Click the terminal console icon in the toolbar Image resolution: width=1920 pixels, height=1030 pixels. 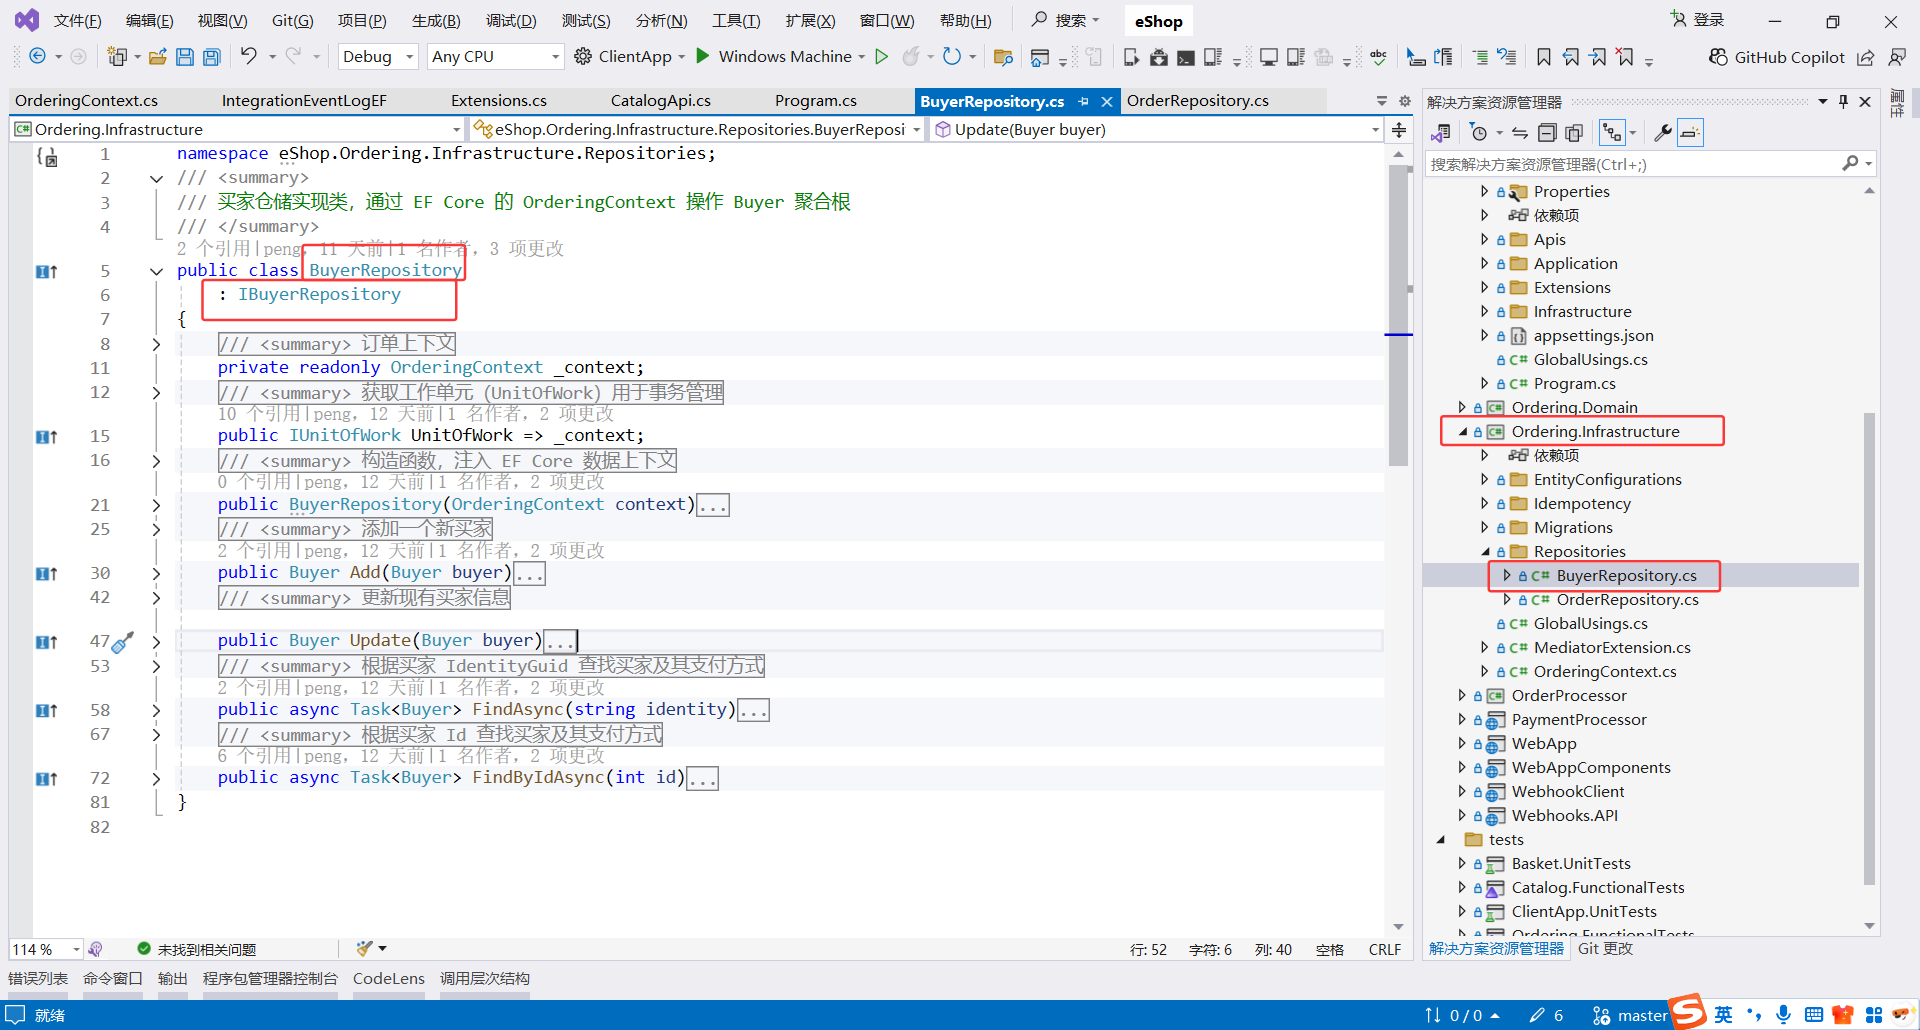(1185, 57)
